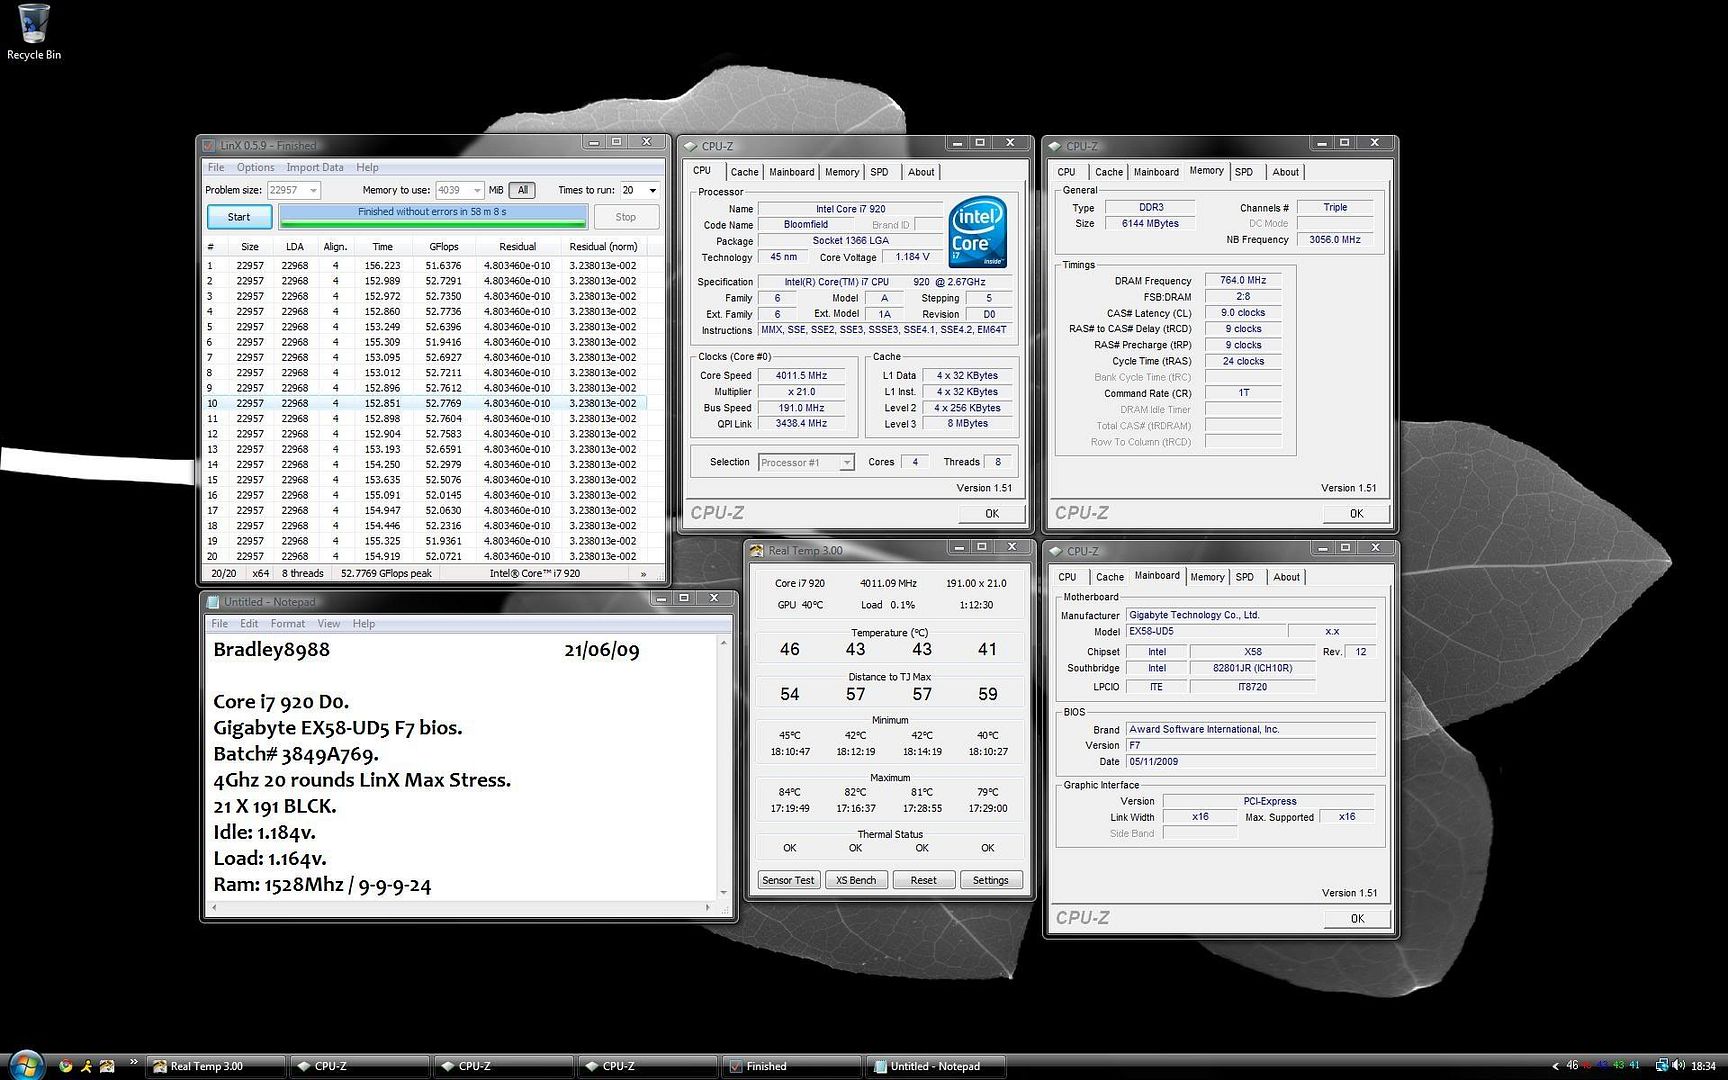Click the DRAM Frequency value 764.0 MHz
This screenshot has height=1080, width=1728.
coord(1243,280)
